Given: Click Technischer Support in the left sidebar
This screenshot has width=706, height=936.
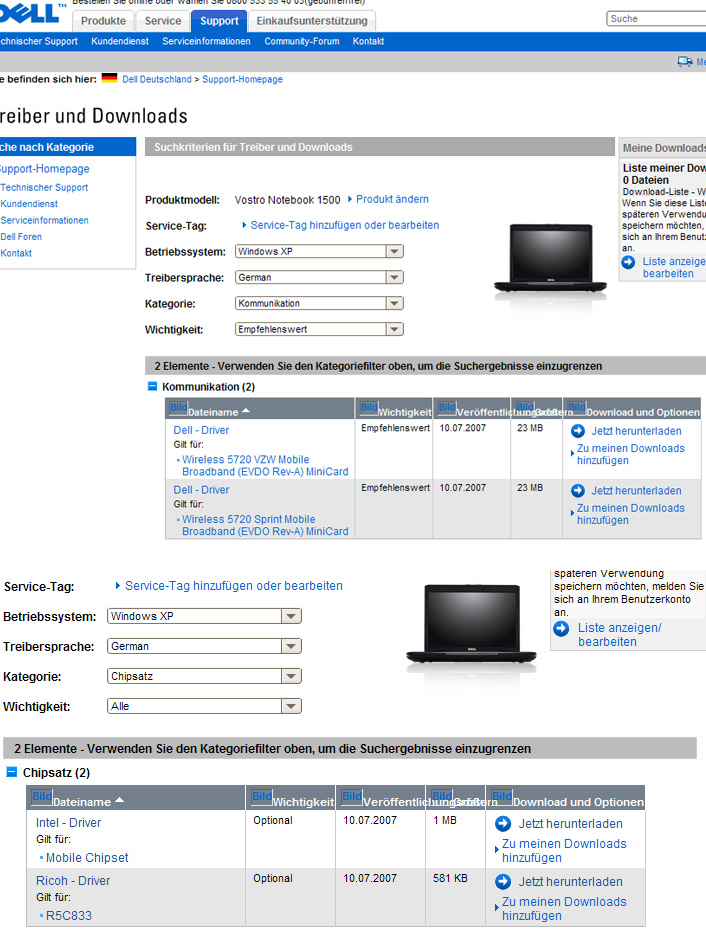Looking at the screenshot, I should click(44, 187).
